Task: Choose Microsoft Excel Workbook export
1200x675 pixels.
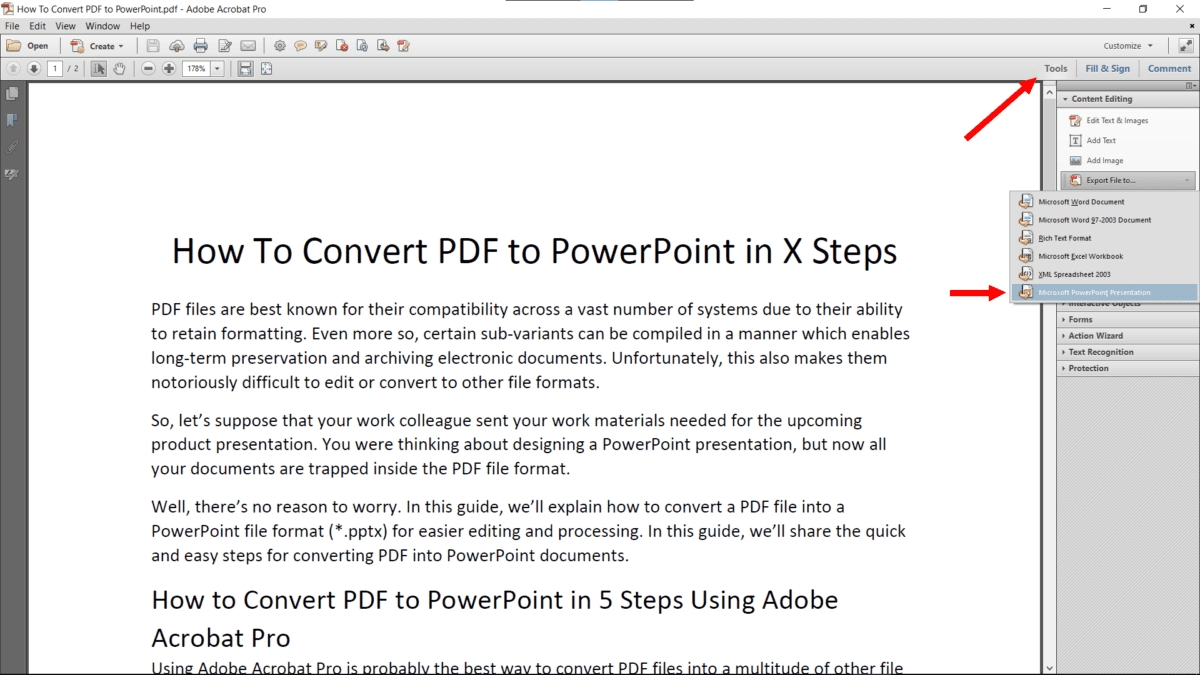Action: [x=1104, y=256]
